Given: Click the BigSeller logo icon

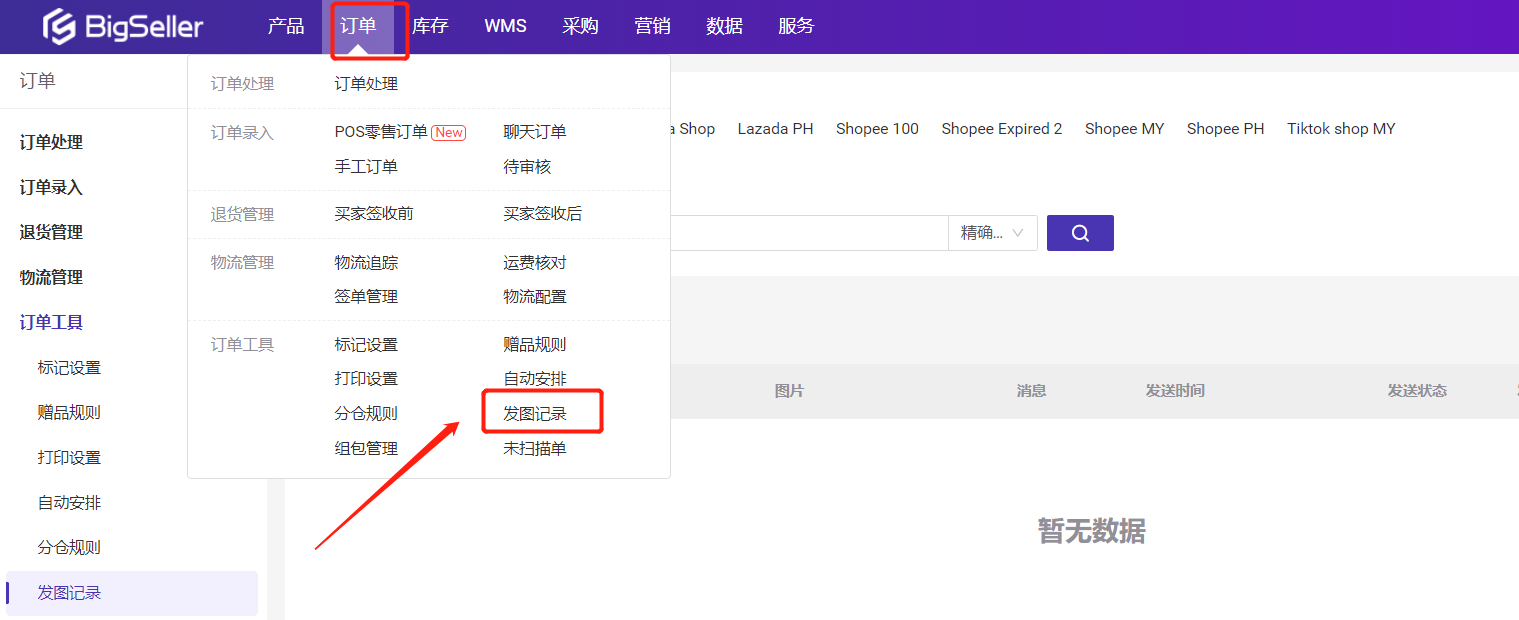Looking at the screenshot, I should pos(59,27).
